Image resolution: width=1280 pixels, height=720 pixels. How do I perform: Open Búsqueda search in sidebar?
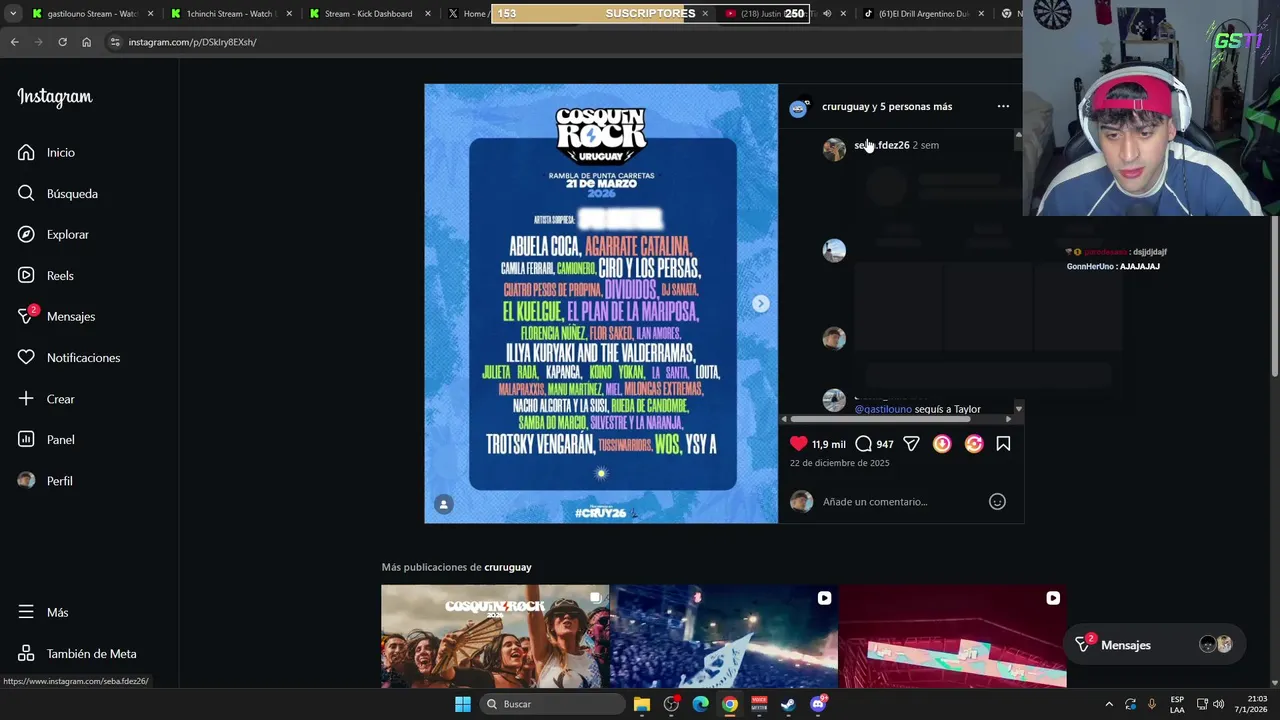(x=58, y=193)
